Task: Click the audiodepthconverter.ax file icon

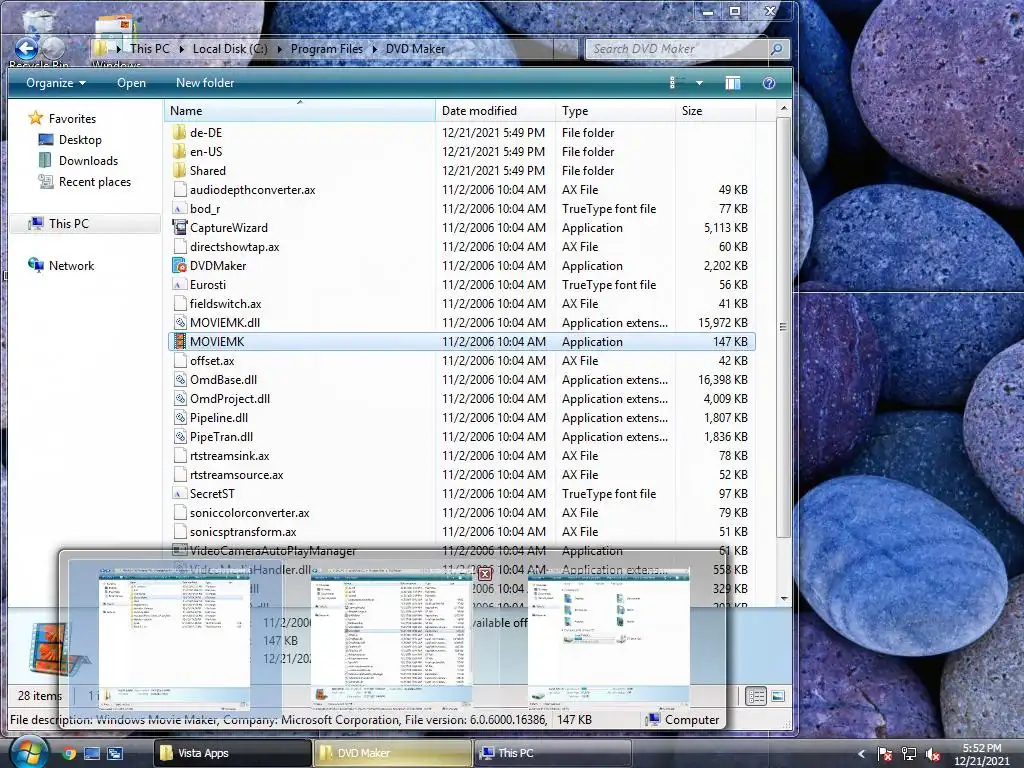Action: click(180, 190)
